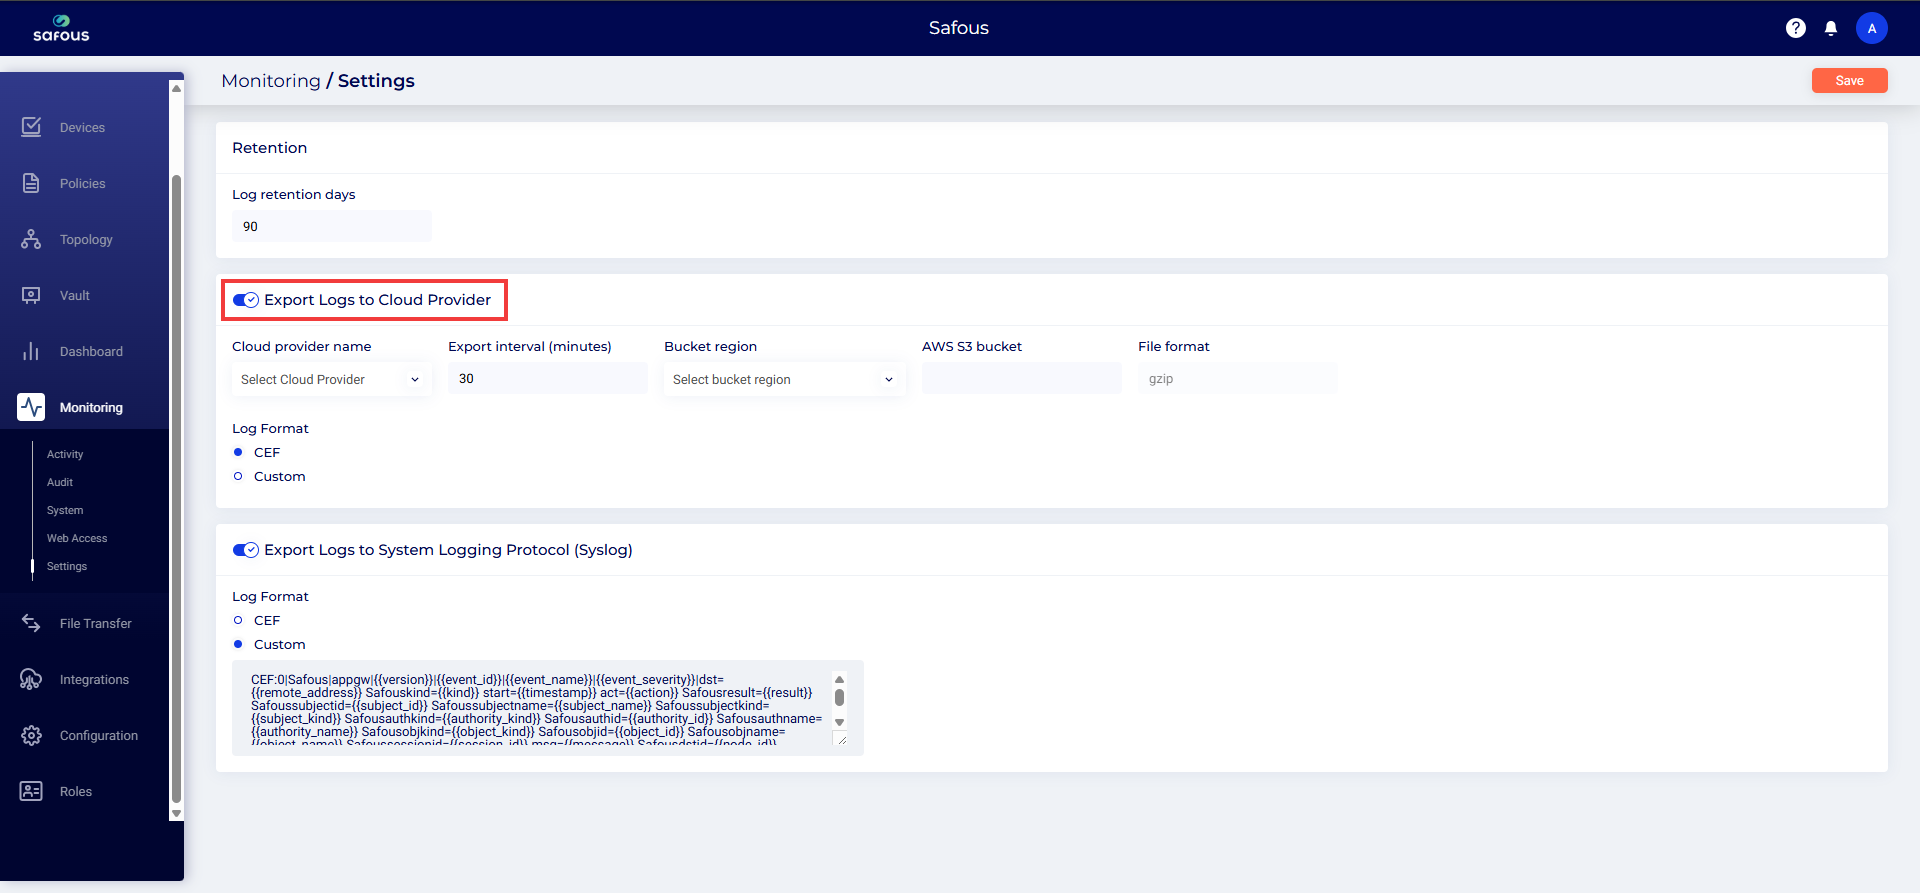
Task: Disable Export Logs to Cloud Provider toggle
Action: coord(245,300)
